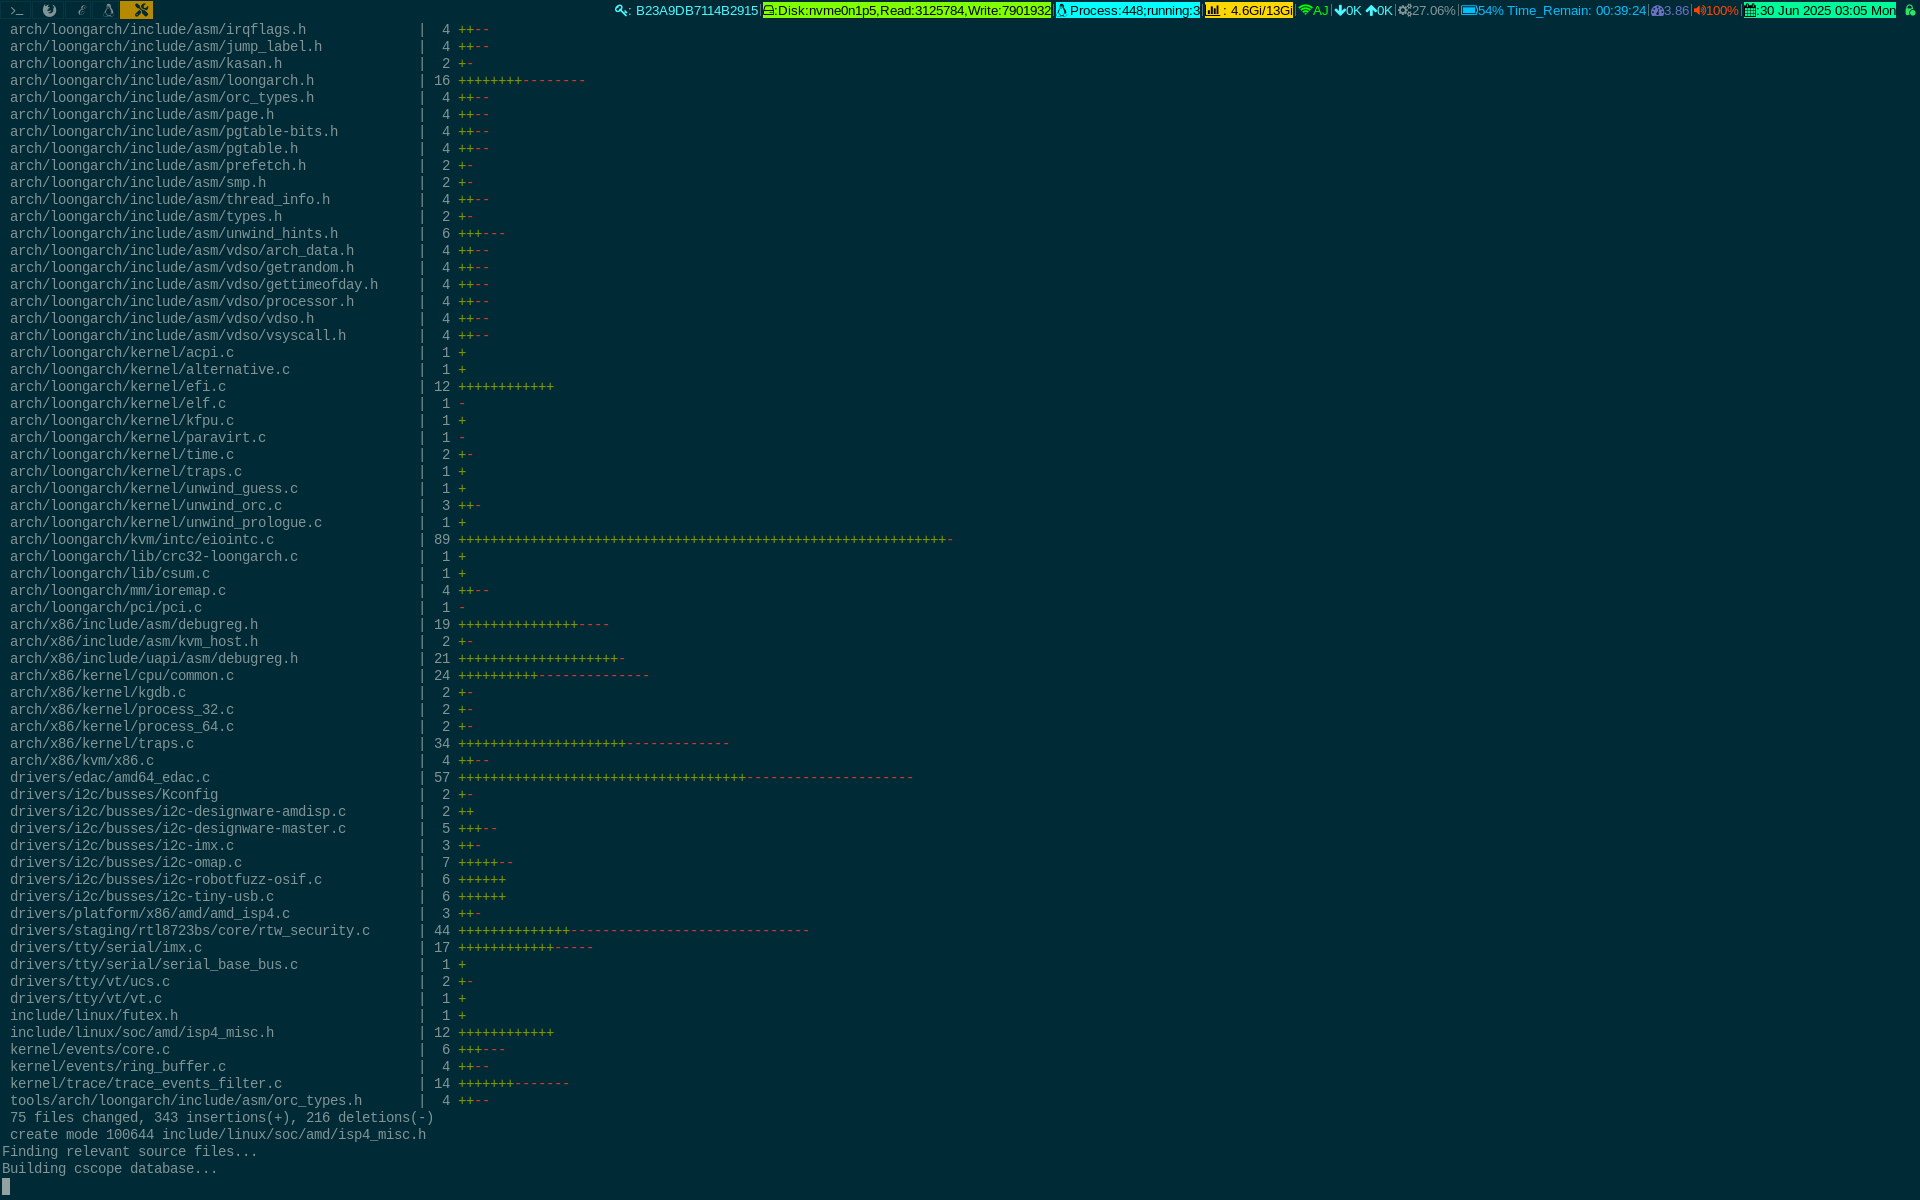This screenshot has height=1200, width=1920.
Task: Click CPU usage 27.06%
Action: (1433, 10)
